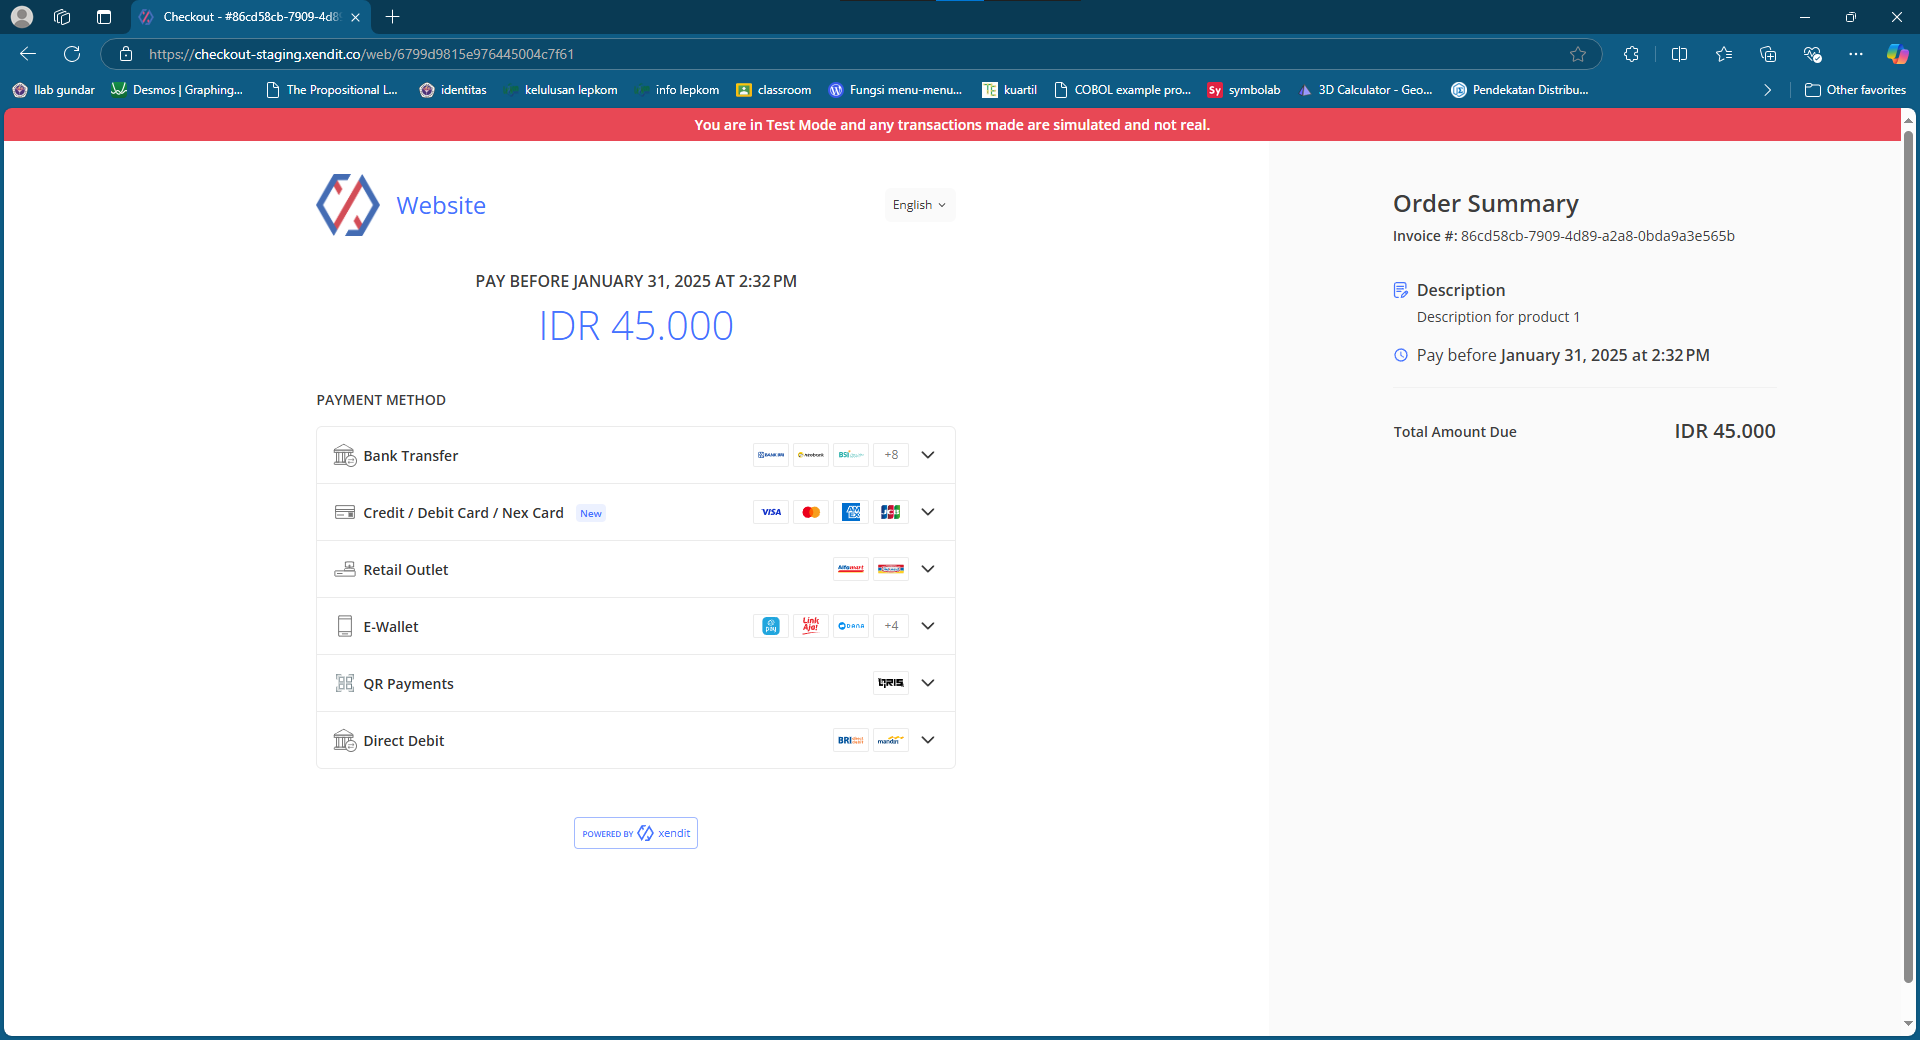
Task: Click the Powered by Xendit badge
Action: pyautogui.click(x=636, y=833)
